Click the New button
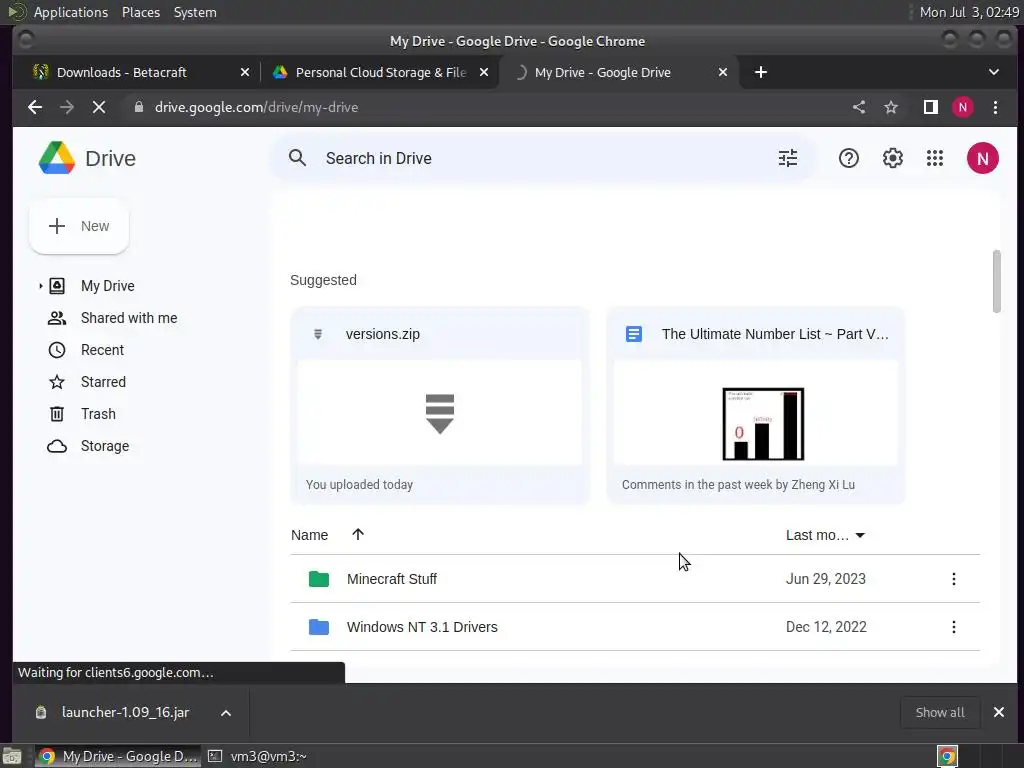Image resolution: width=1024 pixels, height=768 pixels. [79, 226]
